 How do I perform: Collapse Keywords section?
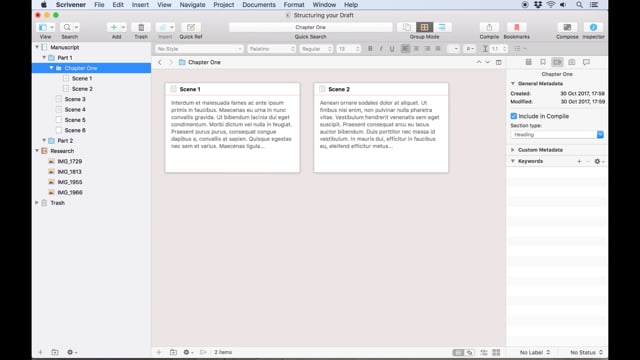[513, 161]
